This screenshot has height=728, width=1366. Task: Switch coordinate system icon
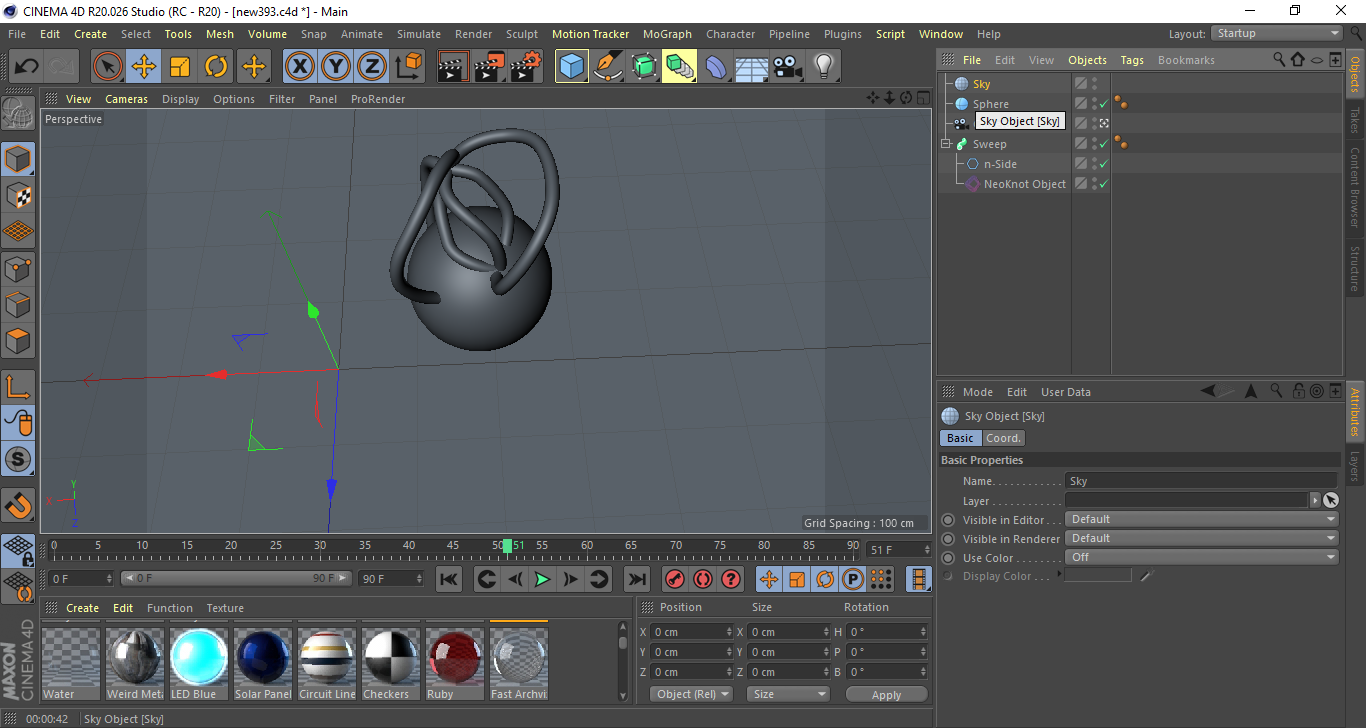(408, 67)
